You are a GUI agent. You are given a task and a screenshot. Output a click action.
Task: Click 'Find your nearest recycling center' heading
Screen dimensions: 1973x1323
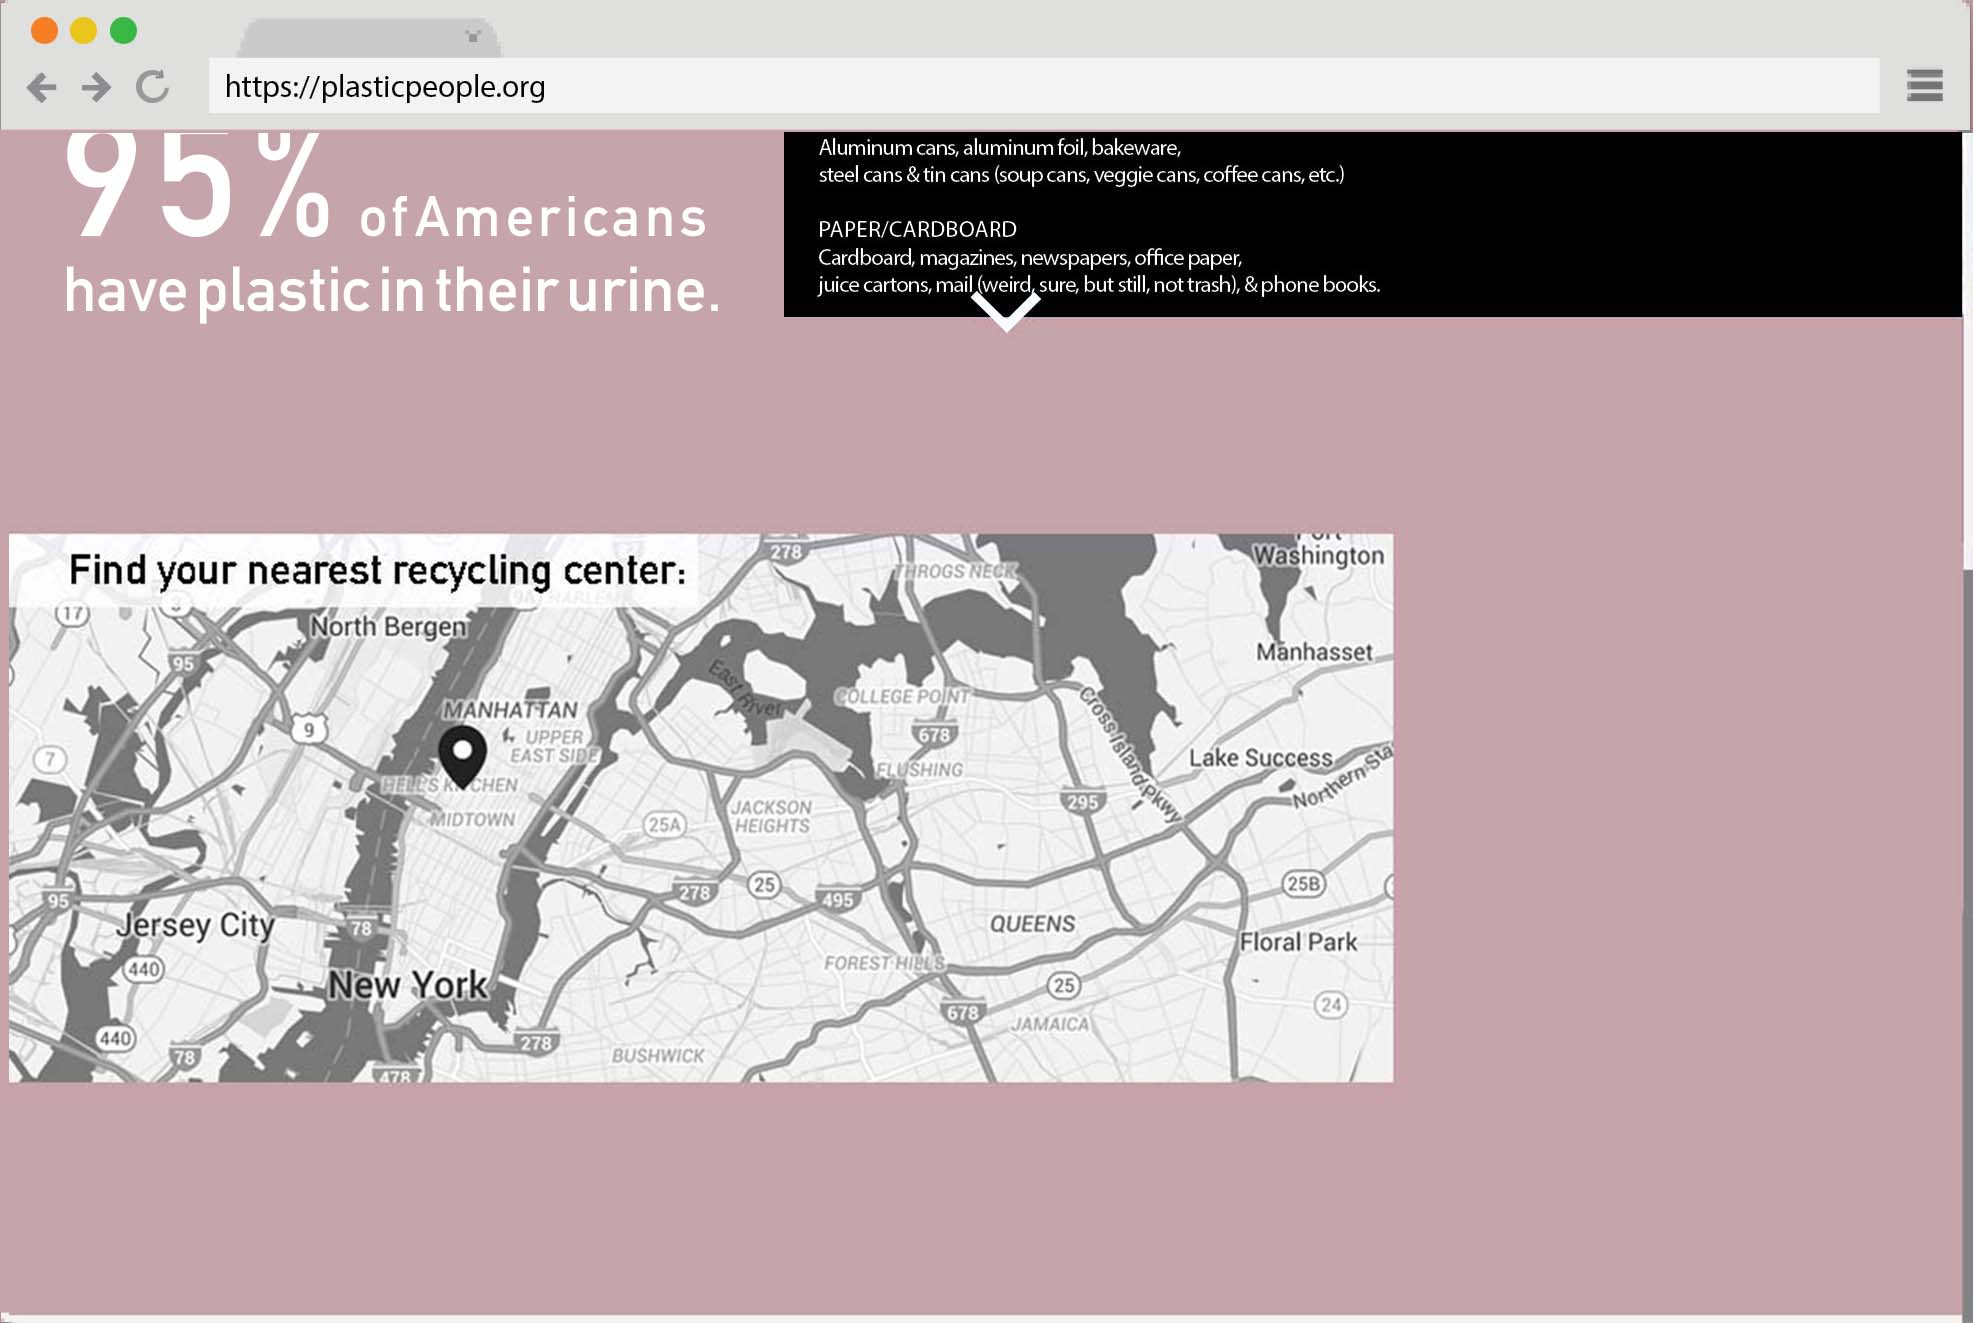click(377, 571)
